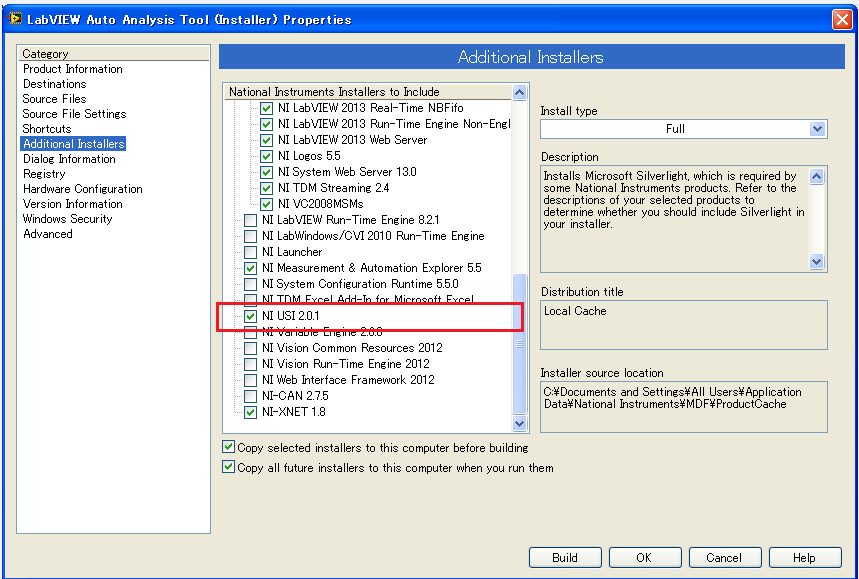859x579 pixels.
Task: Check NI Launcher checkbox
Action: [x=250, y=252]
